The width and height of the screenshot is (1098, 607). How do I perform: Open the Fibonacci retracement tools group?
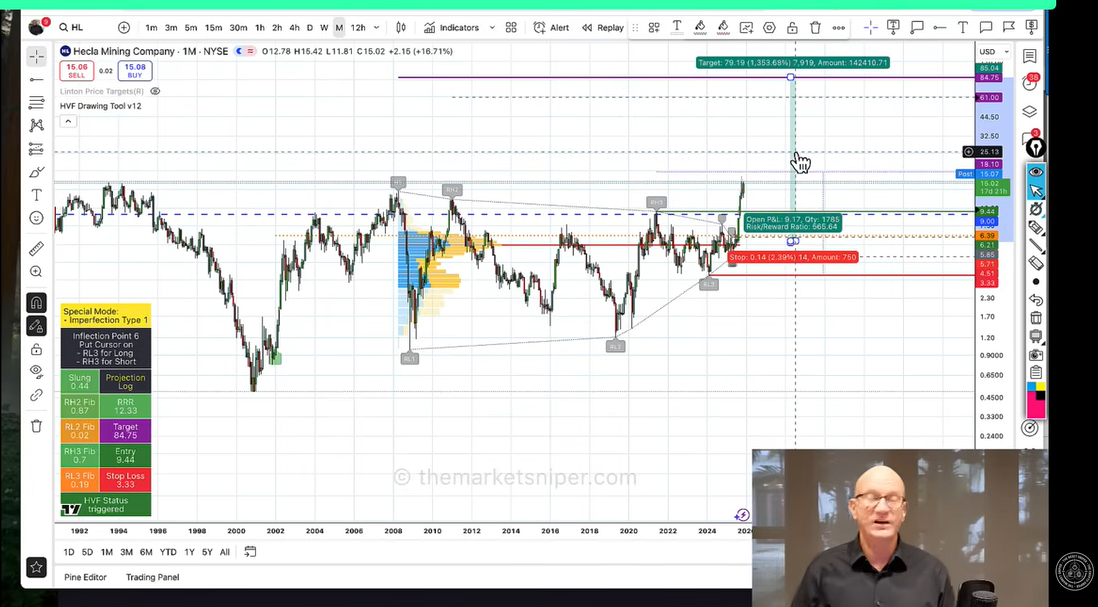point(36,103)
